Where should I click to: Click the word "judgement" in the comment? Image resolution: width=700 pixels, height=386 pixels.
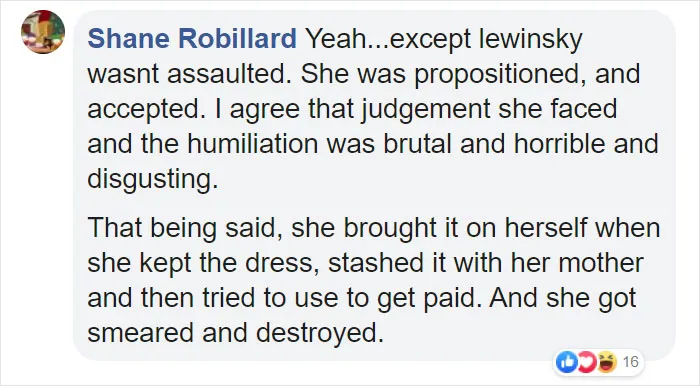pos(425,110)
